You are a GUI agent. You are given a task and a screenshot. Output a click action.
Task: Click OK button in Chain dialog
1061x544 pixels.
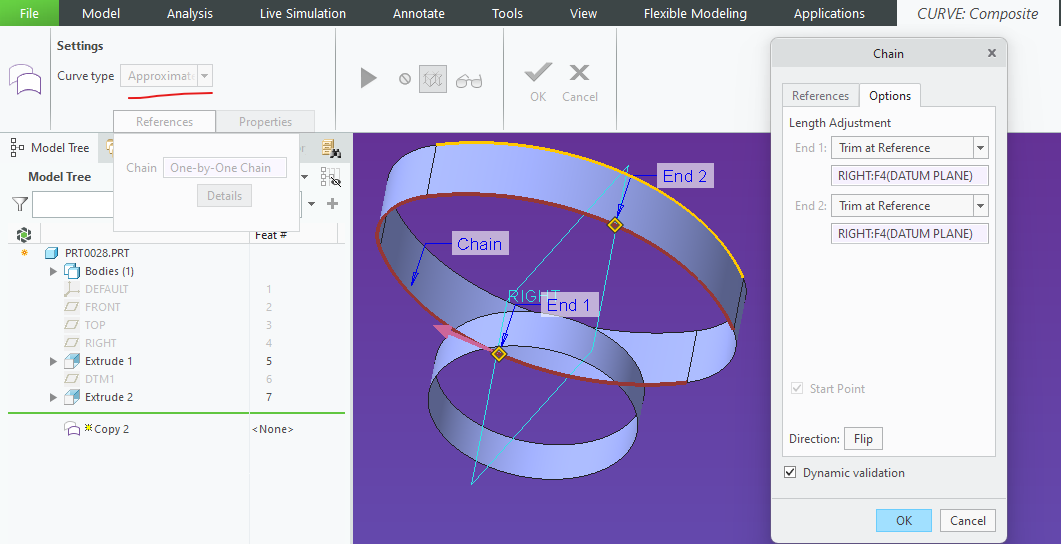click(x=903, y=520)
